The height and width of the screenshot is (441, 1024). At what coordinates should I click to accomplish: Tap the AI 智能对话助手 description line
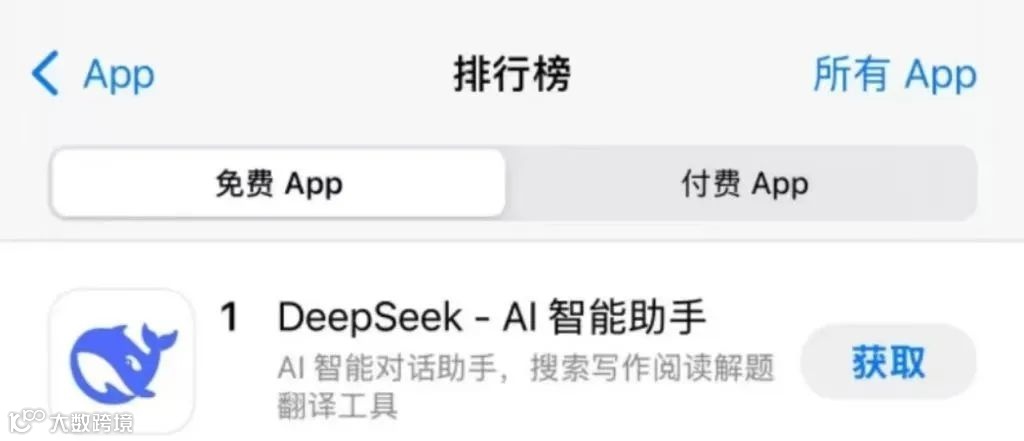[x=526, y=368]
